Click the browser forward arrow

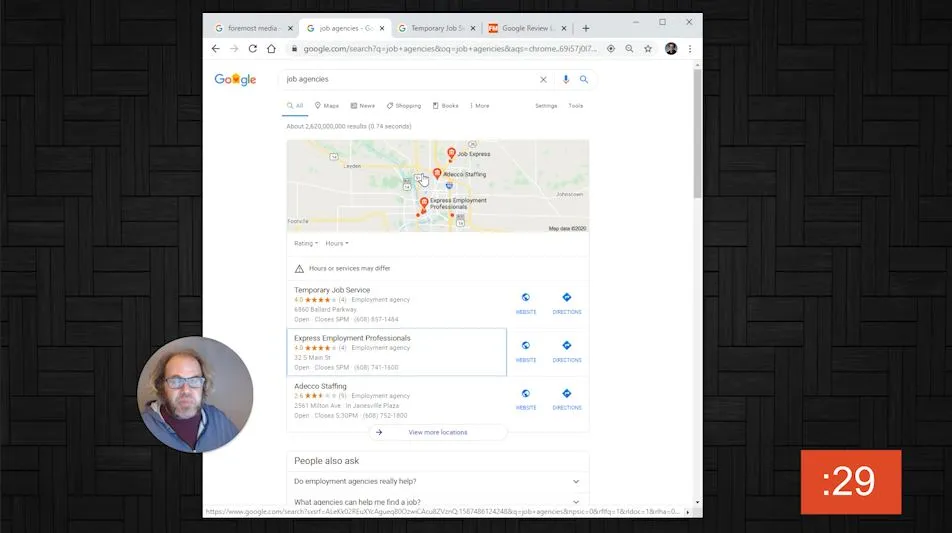pyautogui.click(x=234, y=49)
